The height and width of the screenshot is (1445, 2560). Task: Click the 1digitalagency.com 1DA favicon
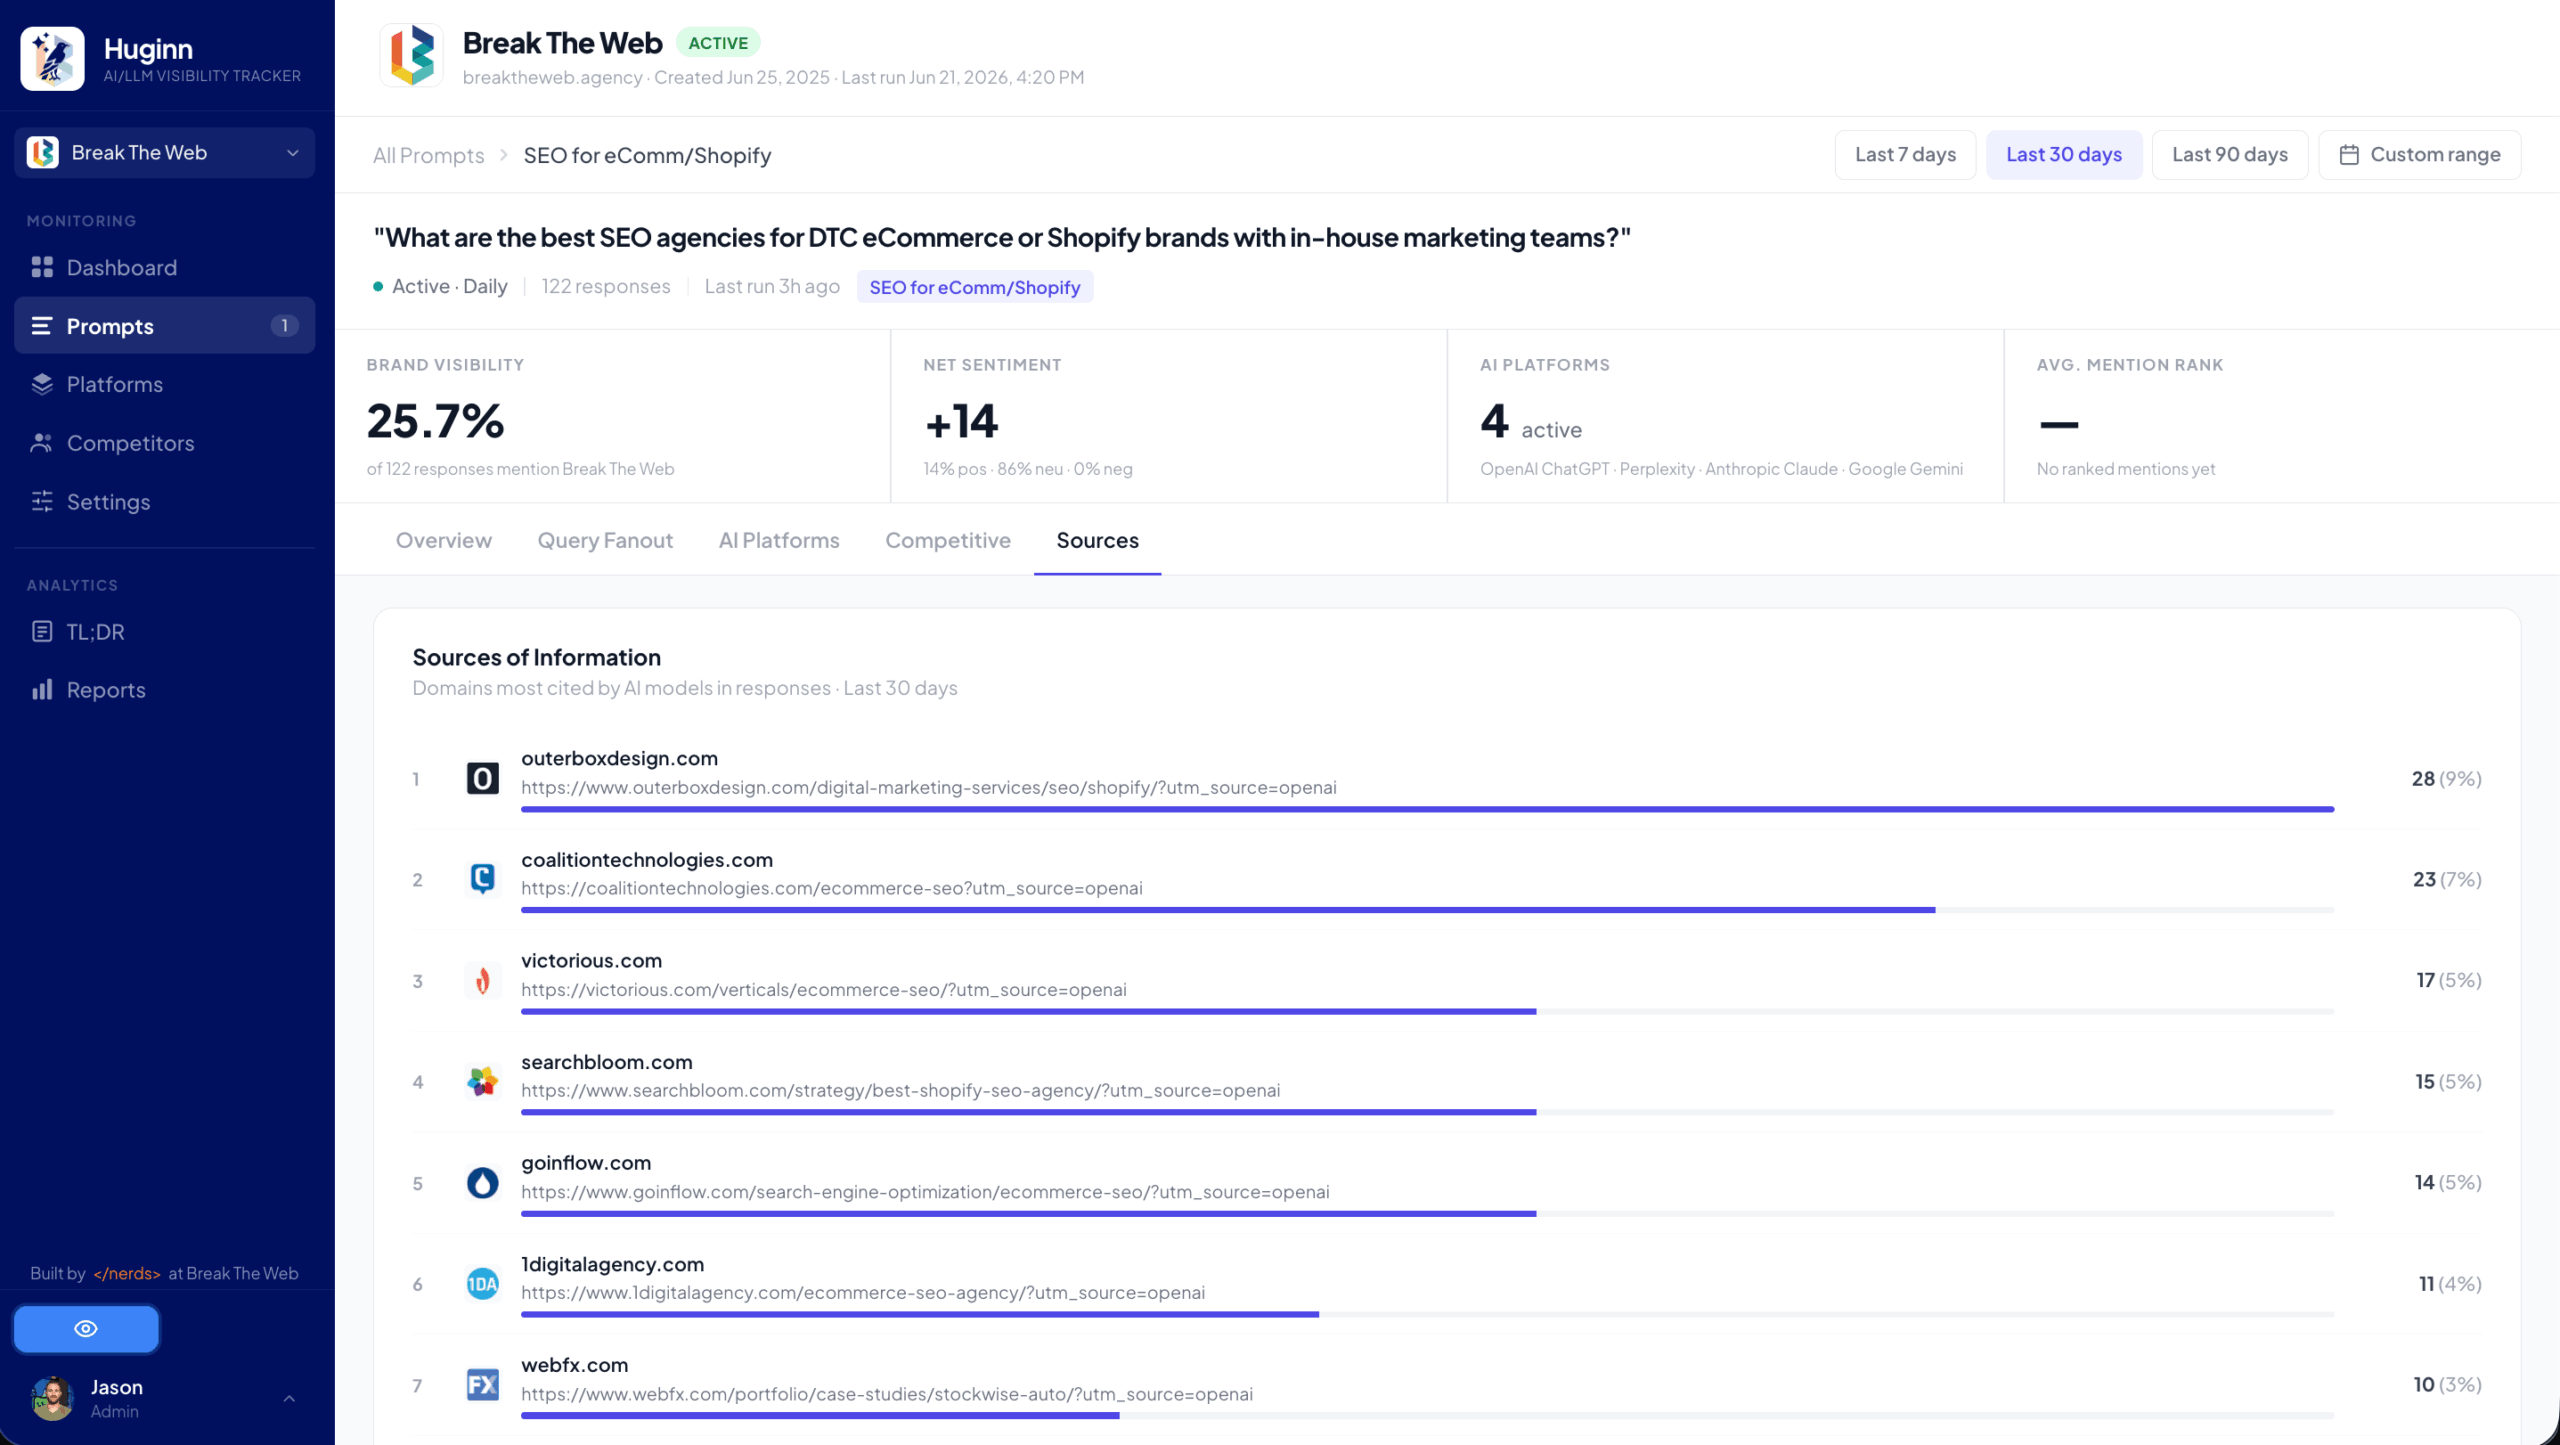483,1284
